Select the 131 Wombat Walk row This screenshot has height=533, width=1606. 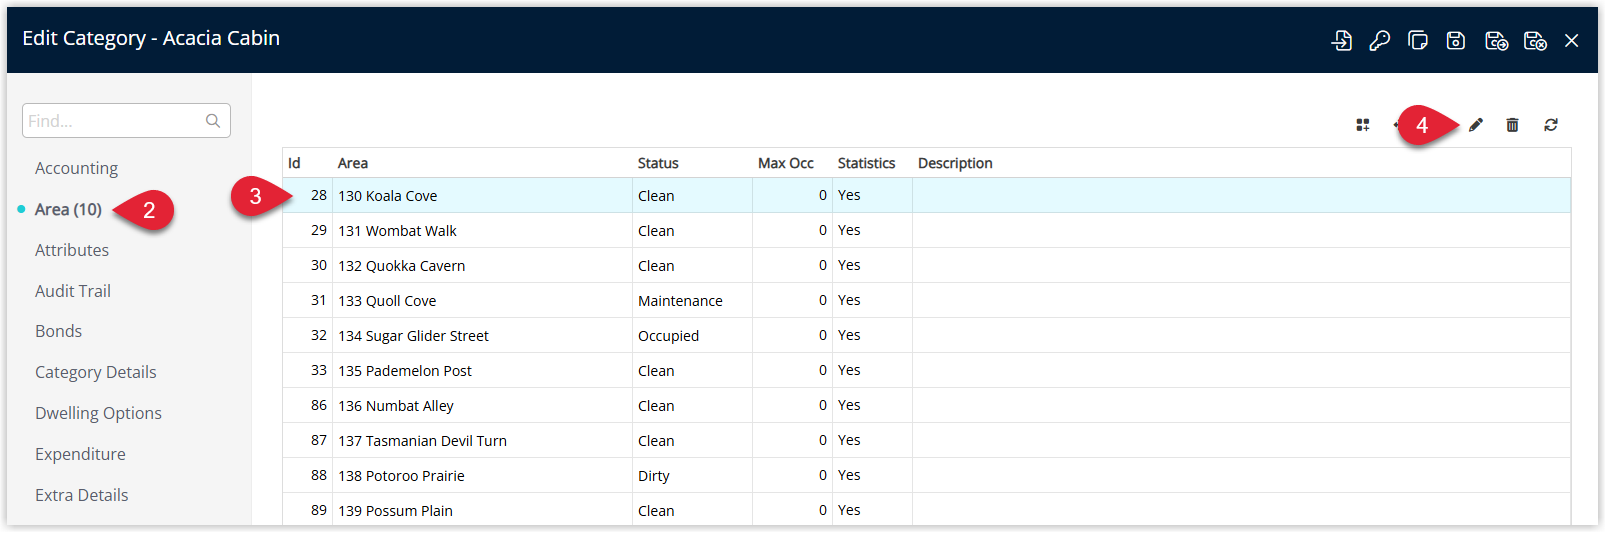pyautogui.click(x=927, y=230)
